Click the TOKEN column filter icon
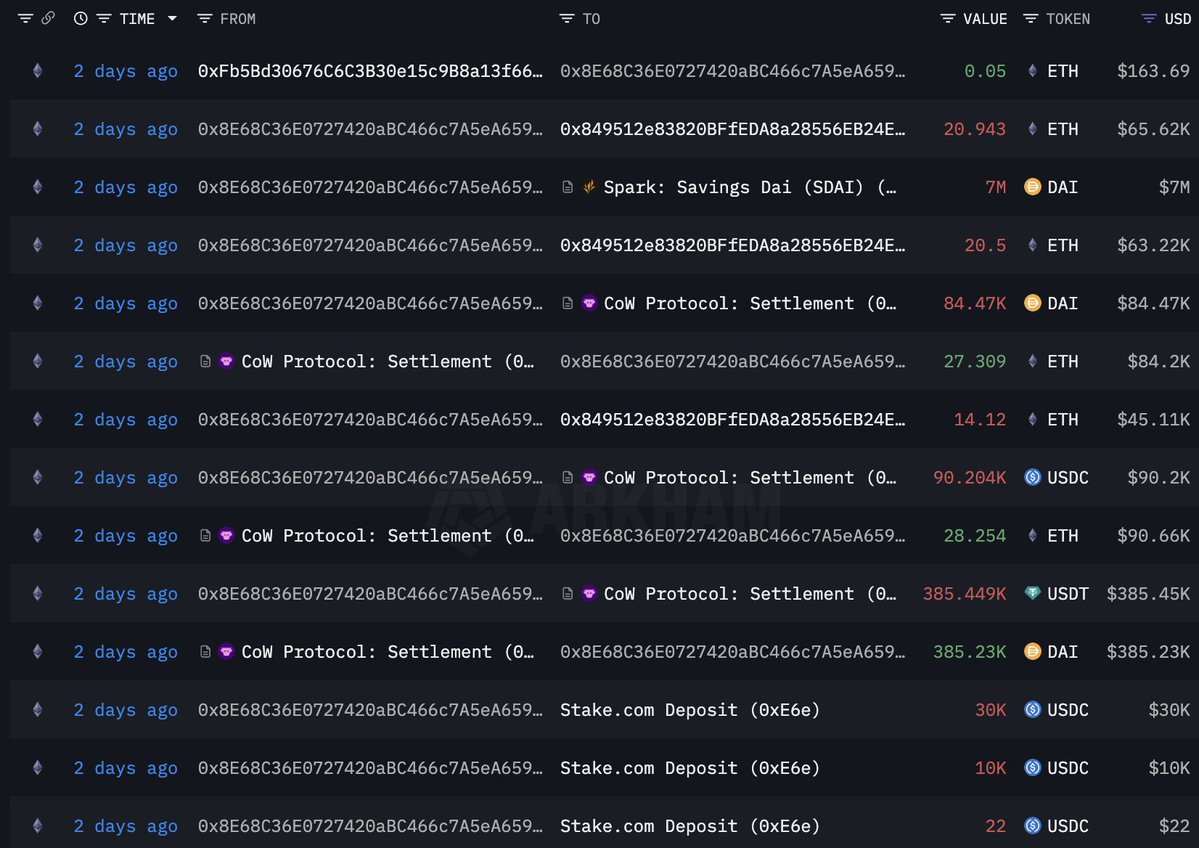The height and width of the screenshot is (848, 1199). (x=1030, y=19)
